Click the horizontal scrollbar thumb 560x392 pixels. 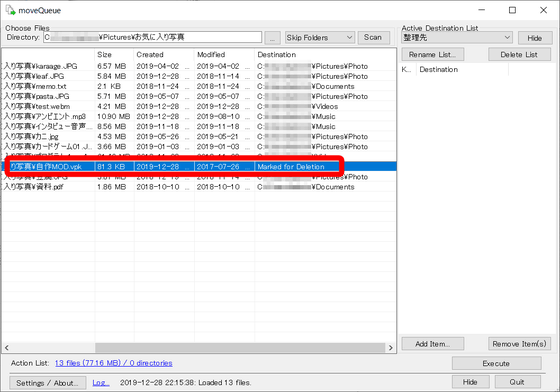pos(240,348)
